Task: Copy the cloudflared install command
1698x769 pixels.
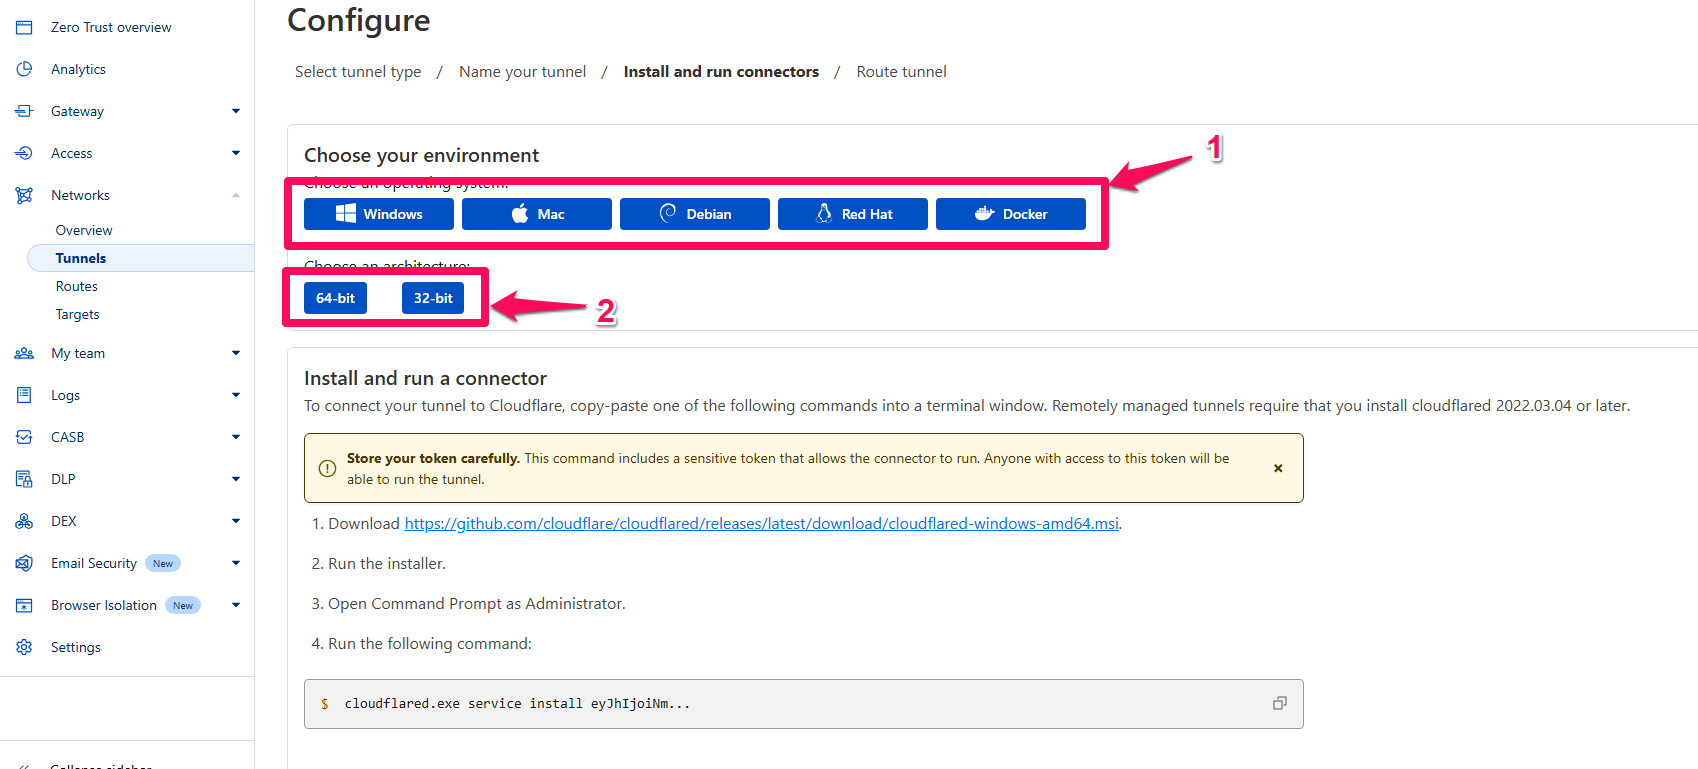Action: [x=1279, y=703]
